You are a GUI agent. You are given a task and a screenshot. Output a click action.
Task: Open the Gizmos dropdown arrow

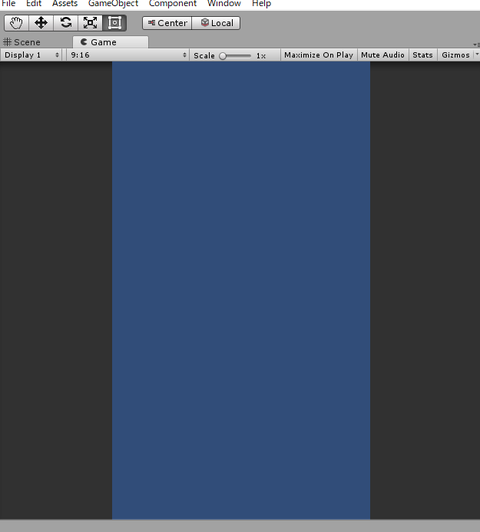click(477, 54)
